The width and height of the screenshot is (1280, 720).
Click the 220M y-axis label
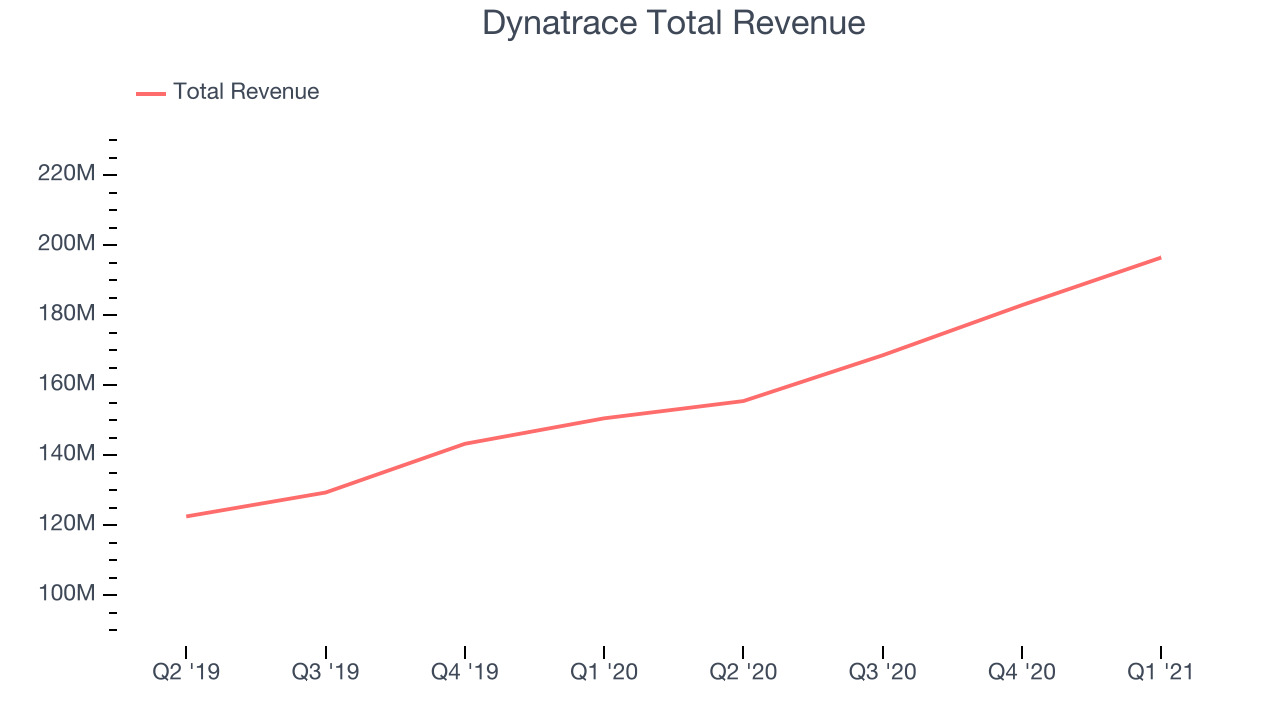click(x=67, y=174)
